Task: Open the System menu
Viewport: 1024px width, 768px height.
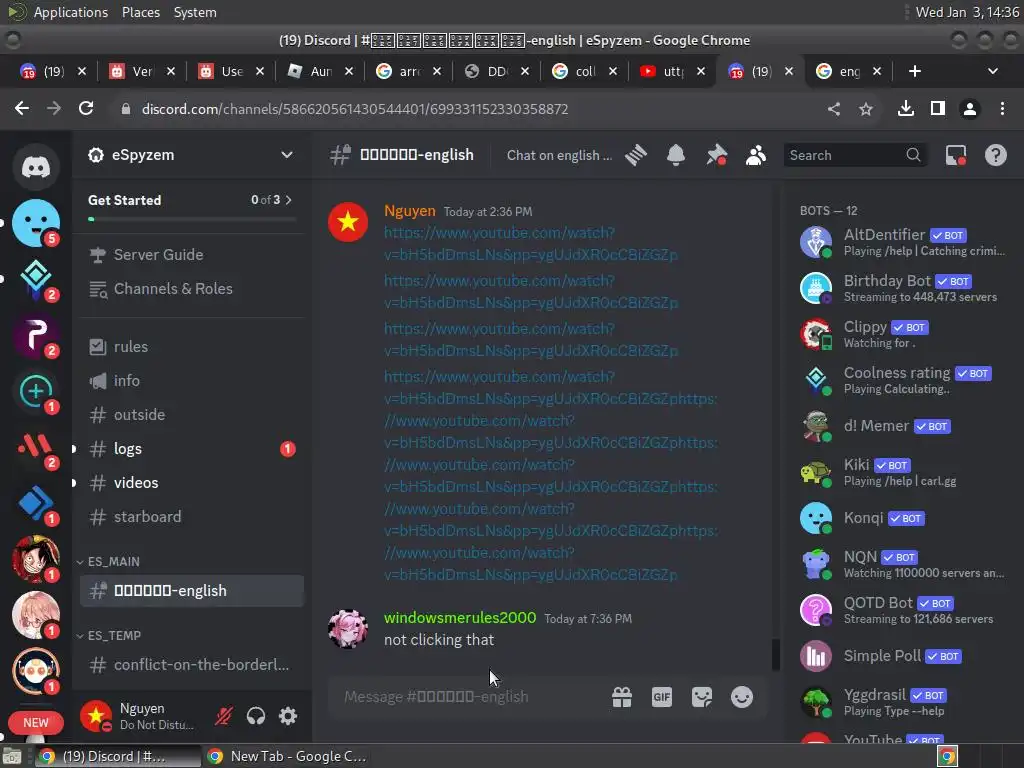Action: pos(195,12)
